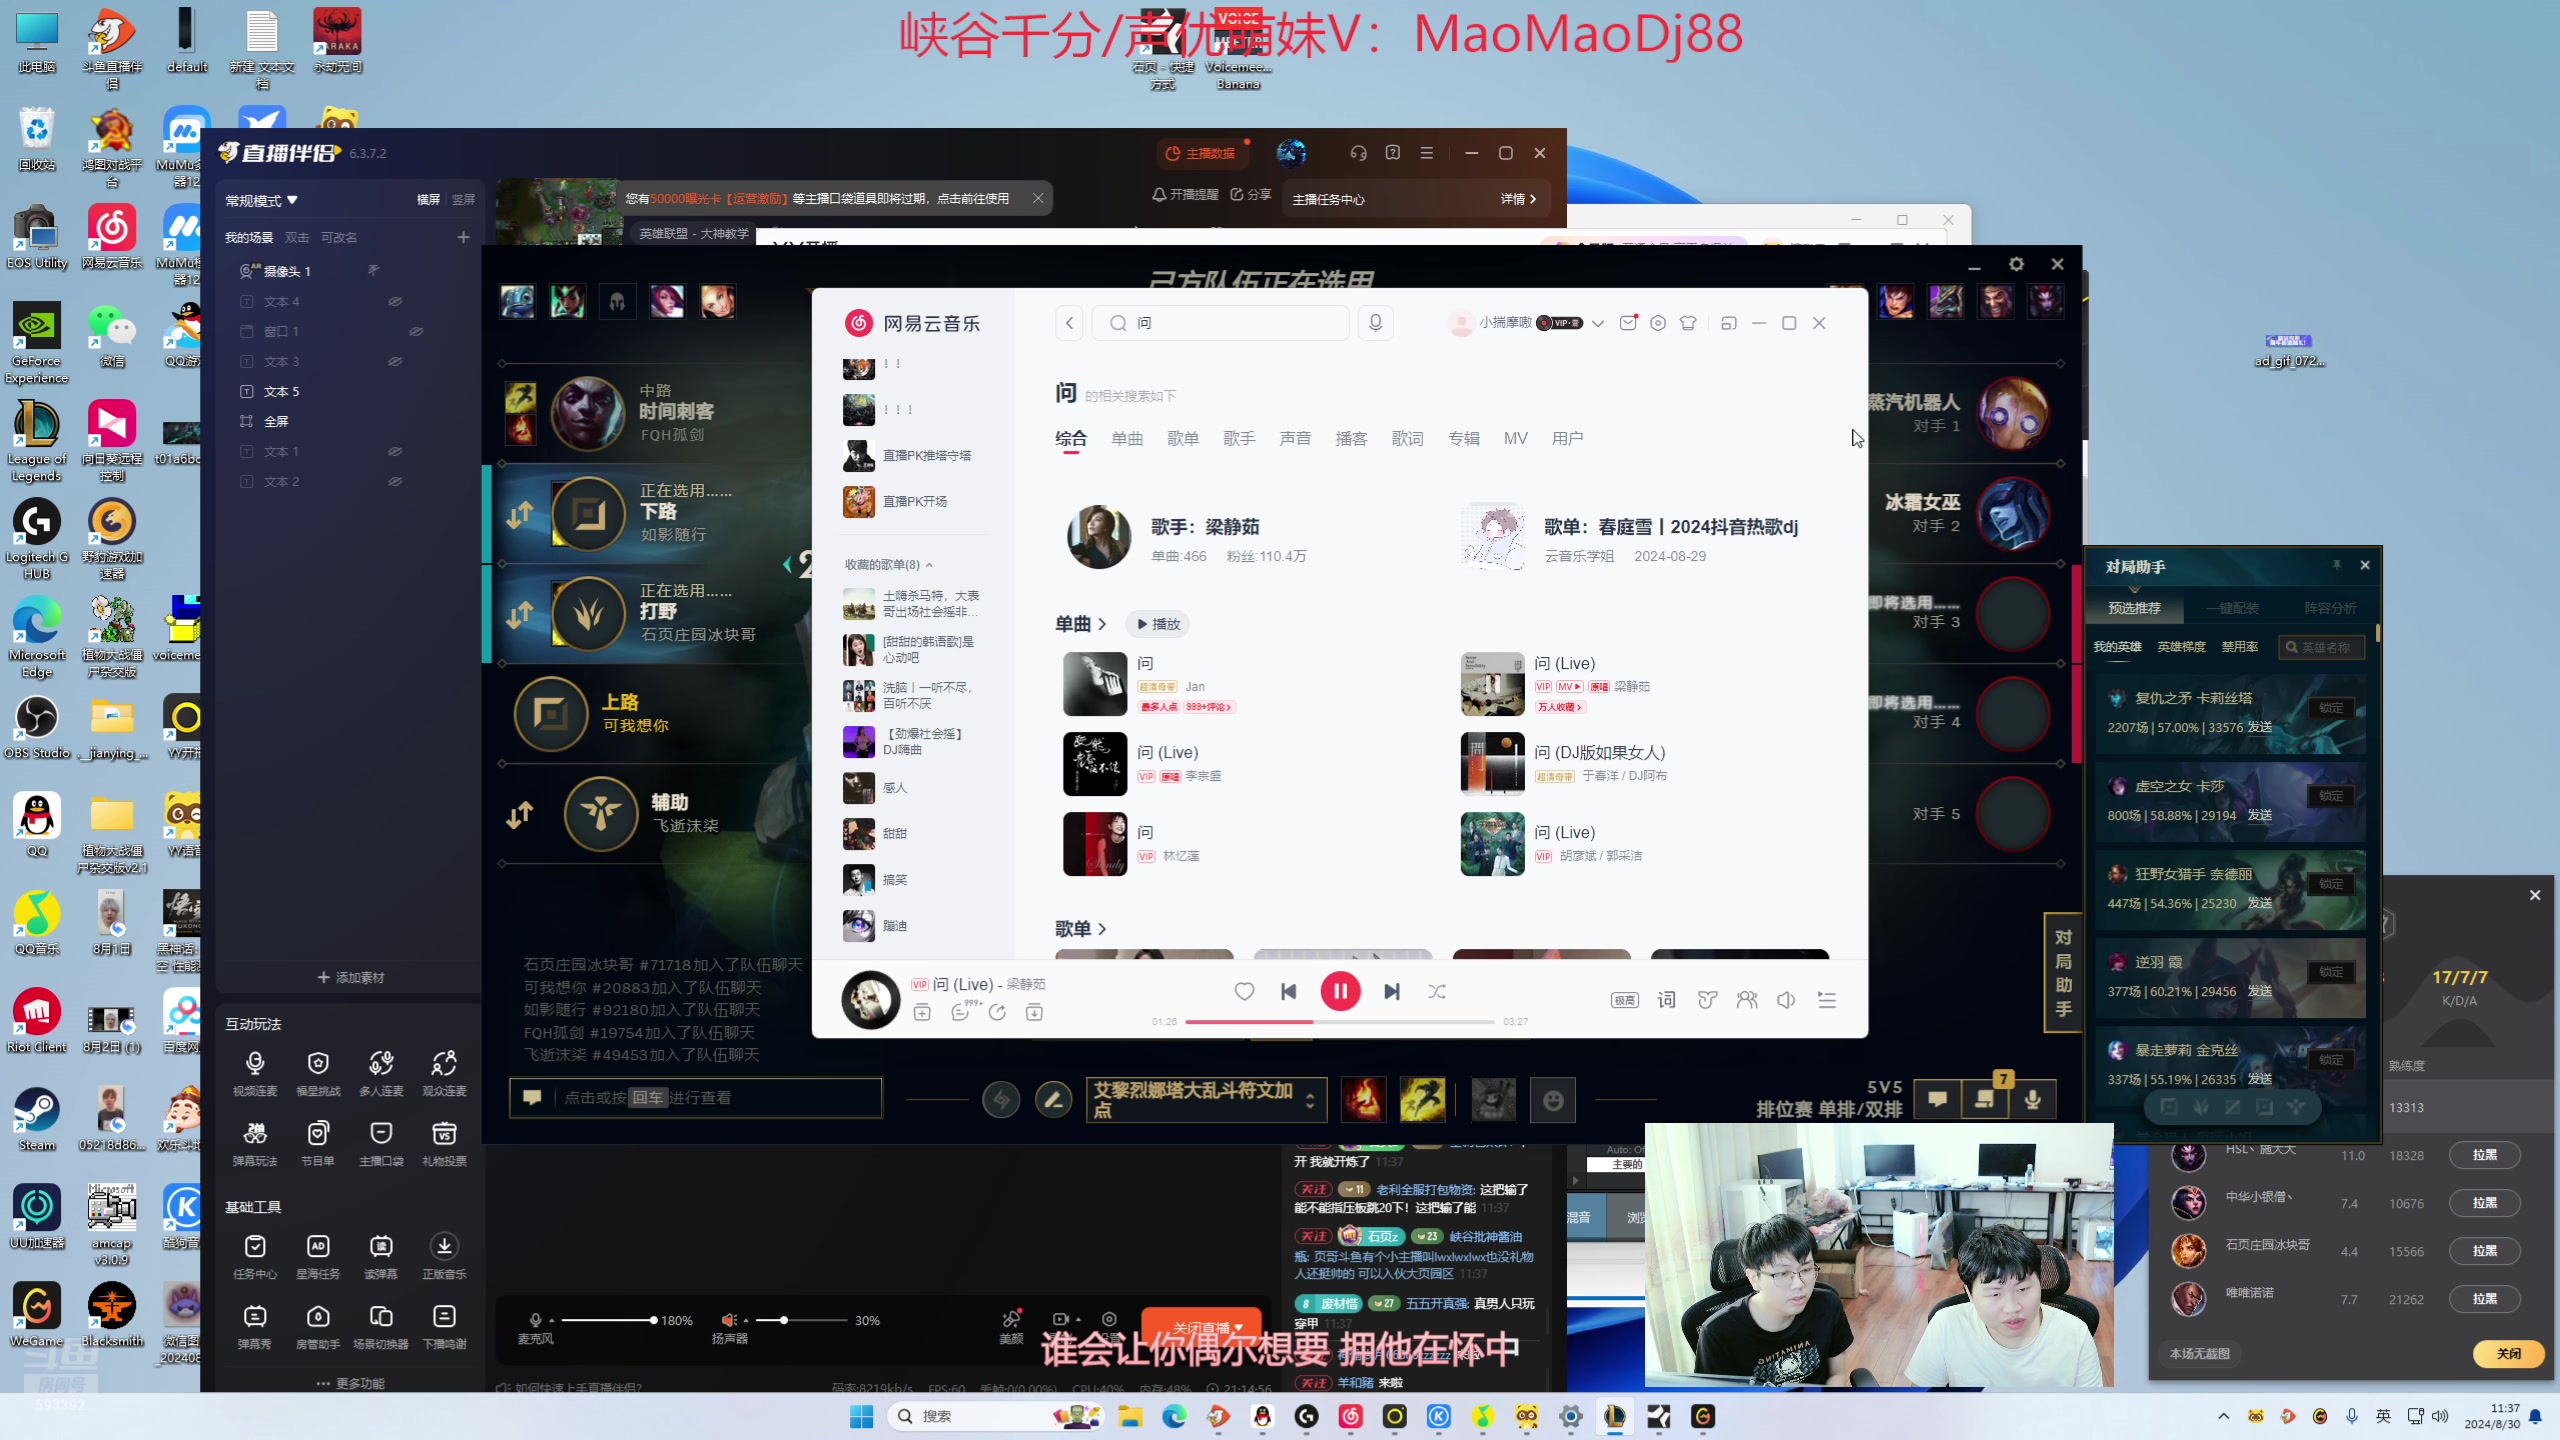2560x1440 pixels.
Task: Open 节目单 tool icon
Action: tap(318, 1143)
